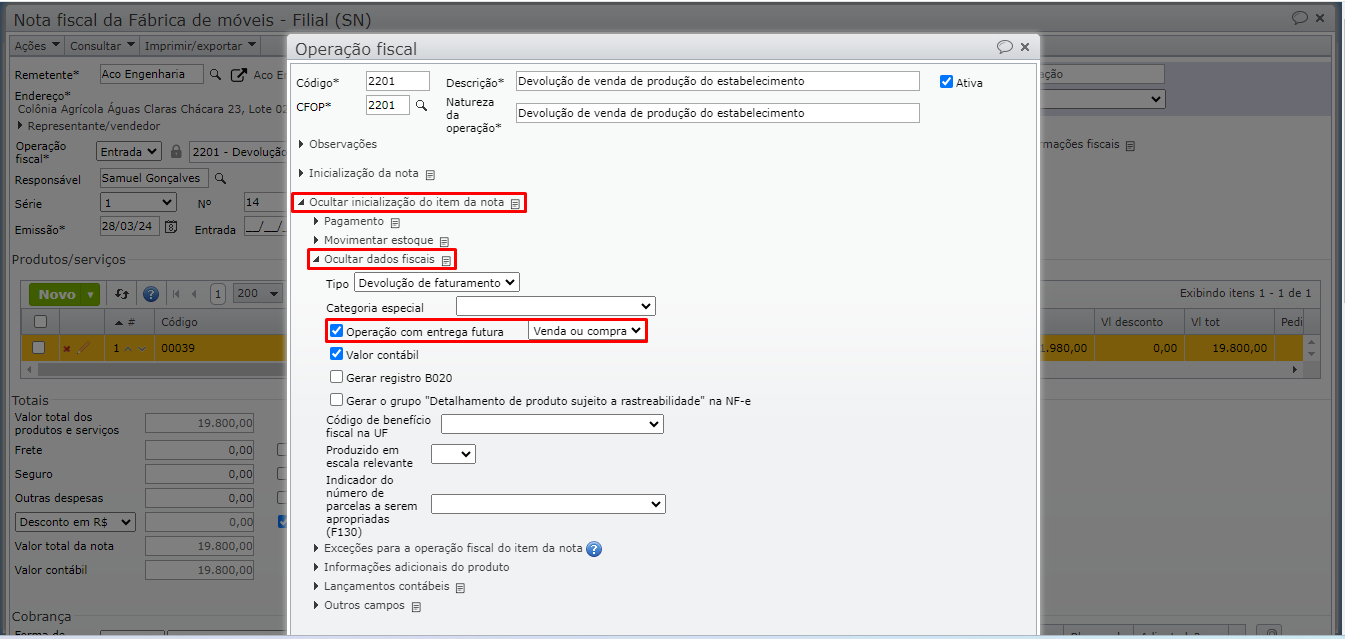Click Natureza da operação input field
Screen dimensions: 1345x639
coord(717,113)
